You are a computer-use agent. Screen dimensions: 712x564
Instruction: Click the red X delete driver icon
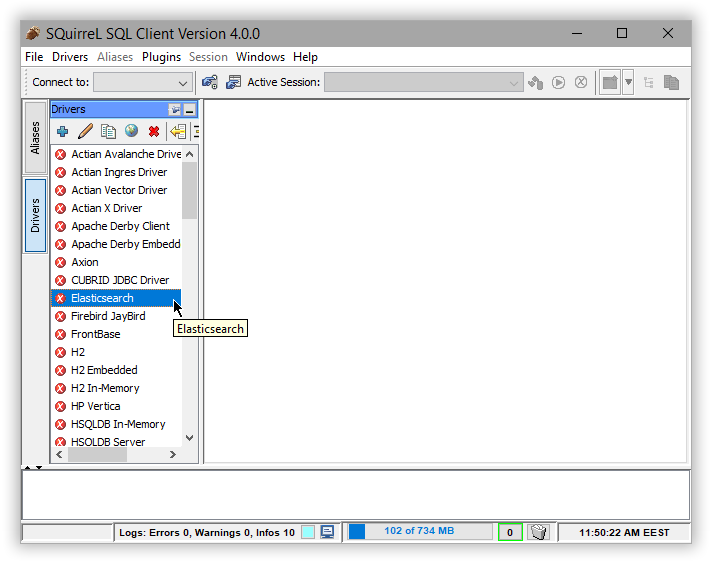coord(154,131)
